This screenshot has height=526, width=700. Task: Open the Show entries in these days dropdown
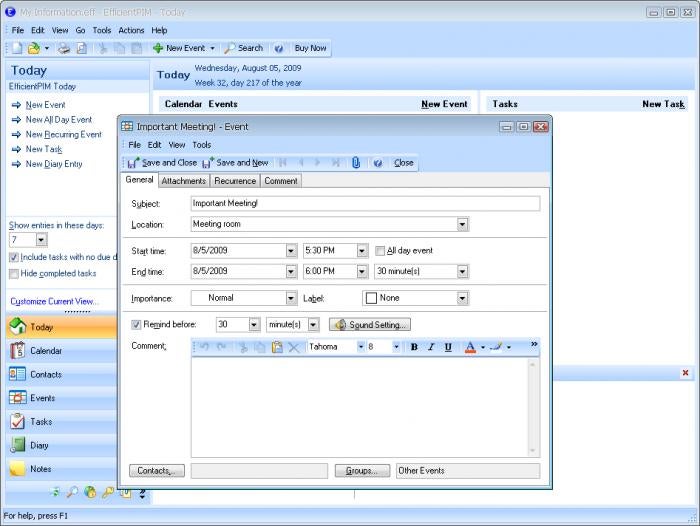pos(41,240)
